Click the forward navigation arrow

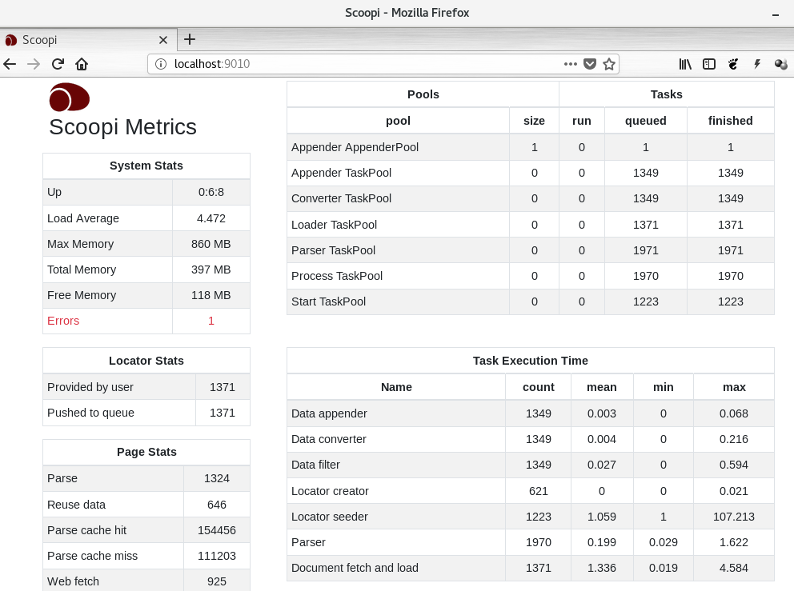click(x=33, y=64)
